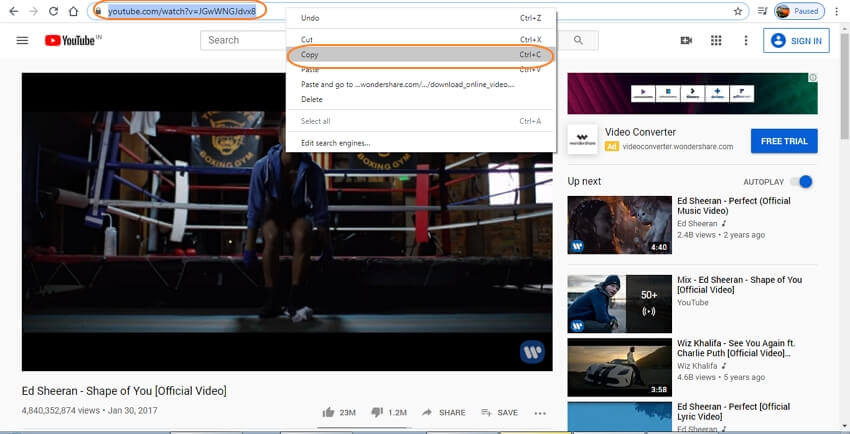Open the Wondershare ad logo
This screenshot has height=434, width=850.
(x=582, y=140)
